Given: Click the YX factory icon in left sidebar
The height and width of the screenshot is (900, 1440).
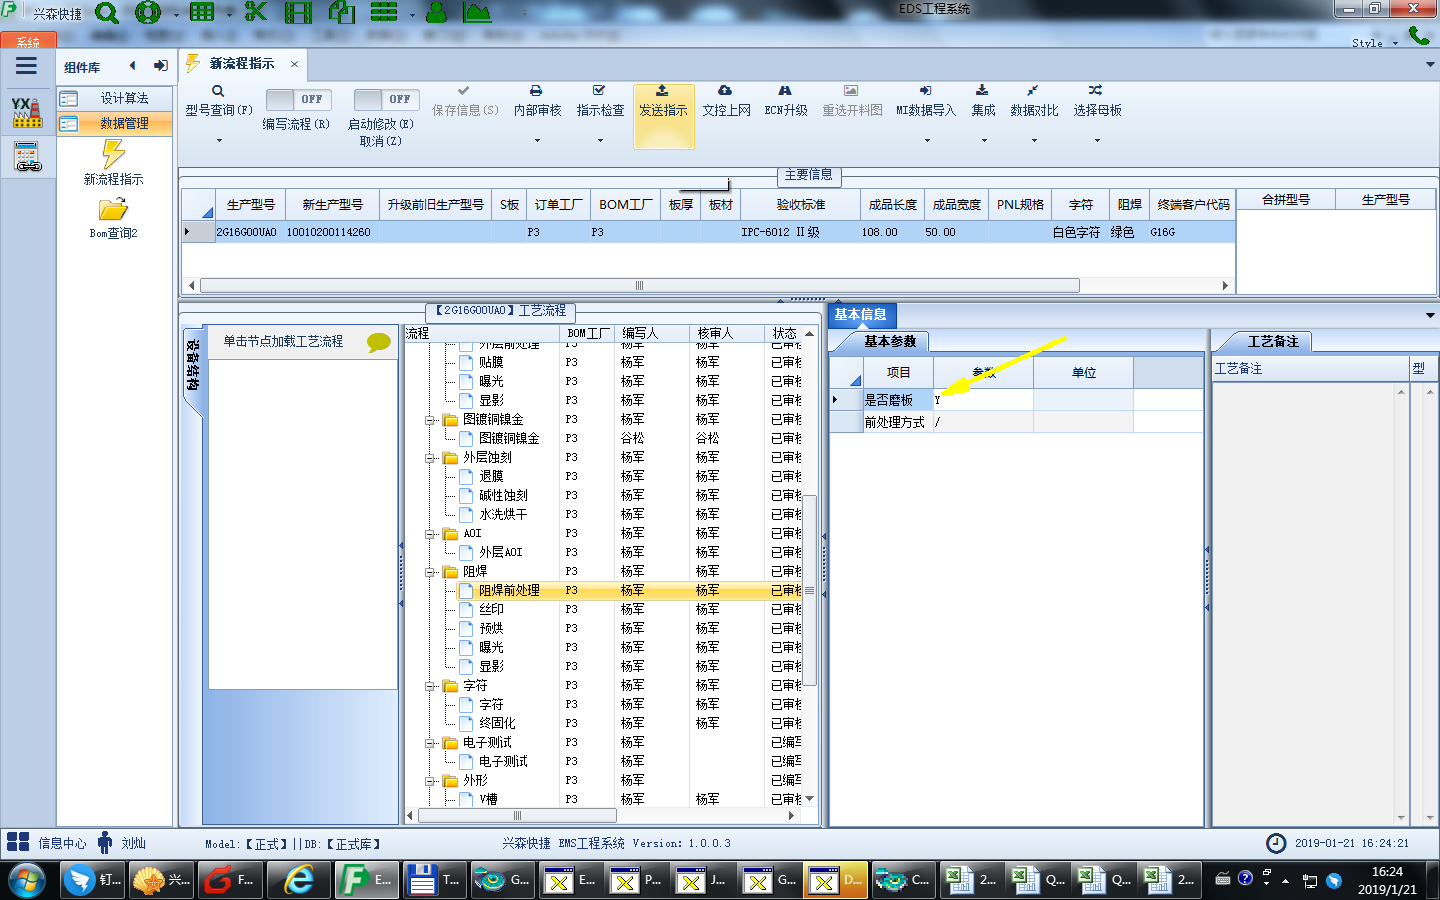Looking at the screenshot, I should [x=27, y=112].
